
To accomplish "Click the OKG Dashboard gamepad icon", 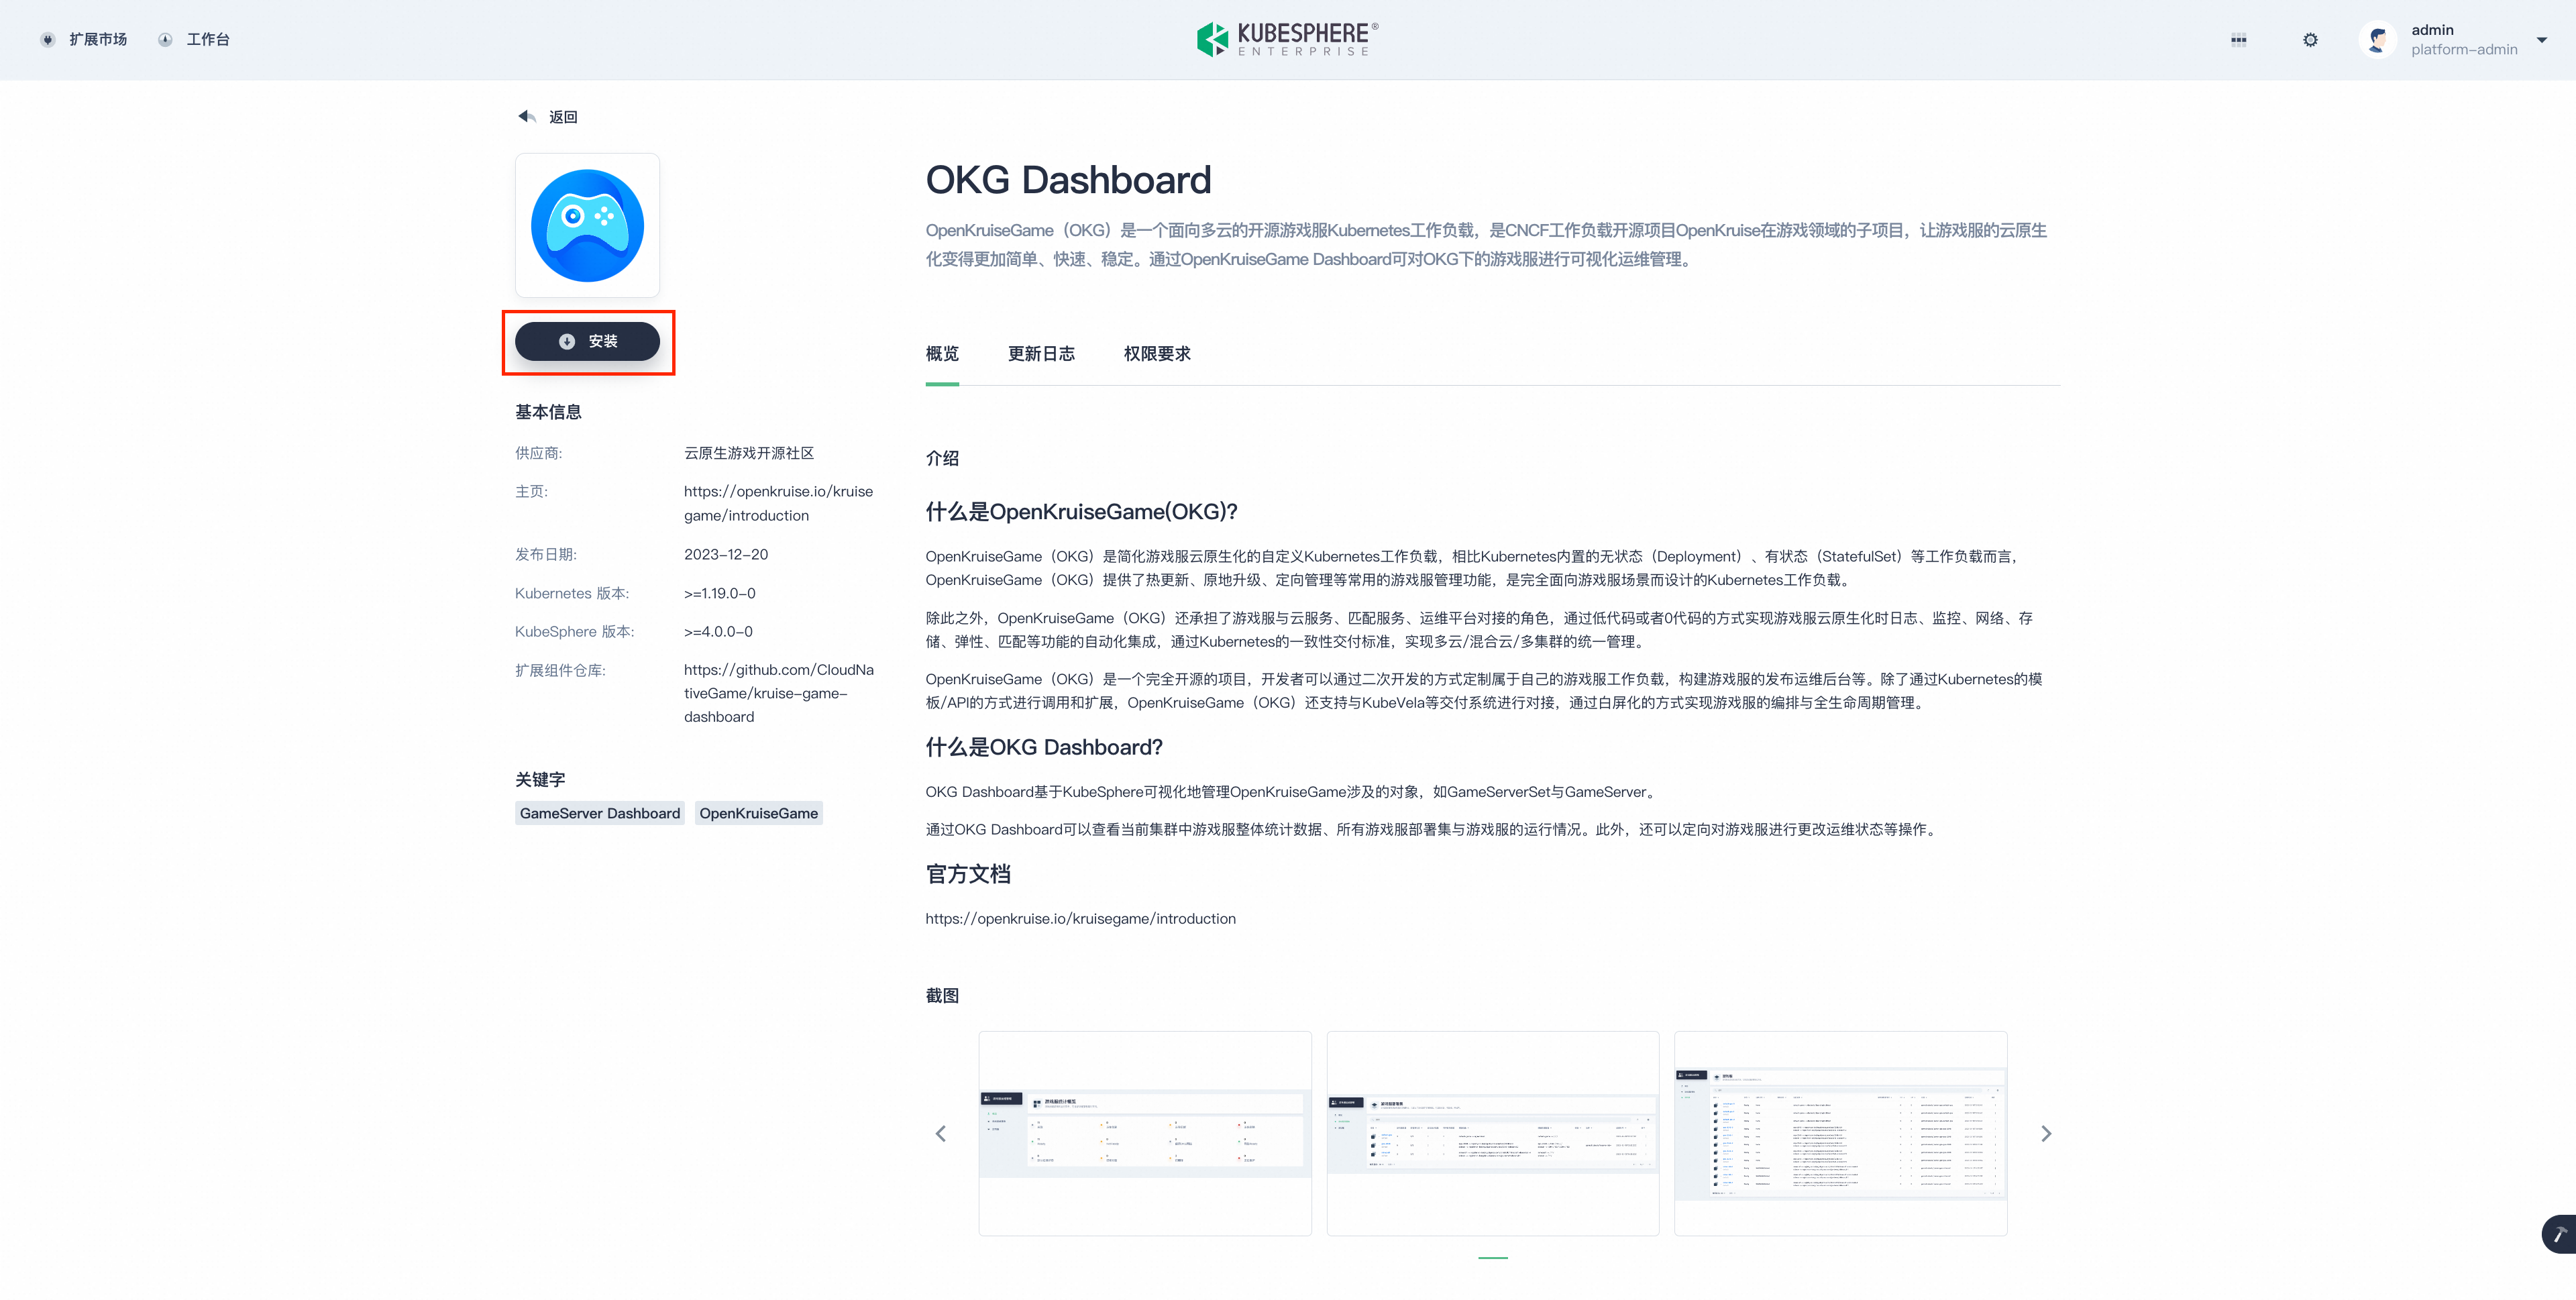I will coord(587,225).
